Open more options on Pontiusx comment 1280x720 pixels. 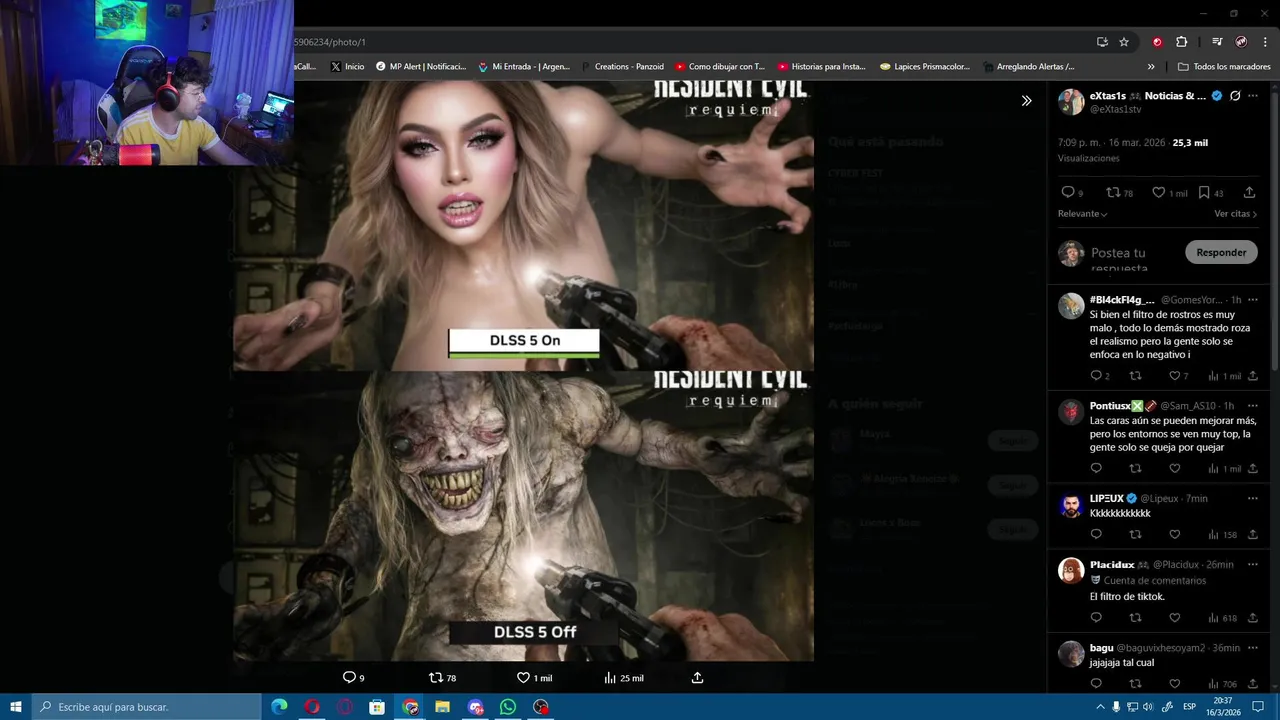(x=1252, y=405)
